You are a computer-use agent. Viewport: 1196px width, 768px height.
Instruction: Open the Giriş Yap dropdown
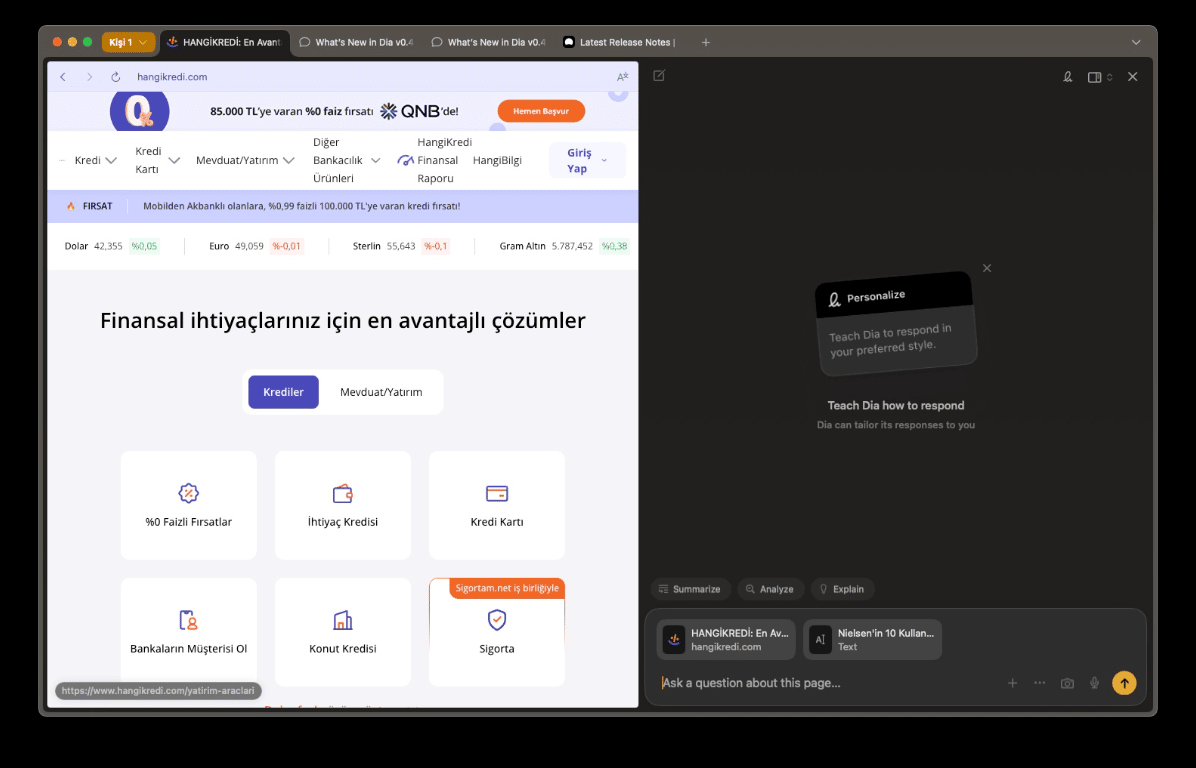pos(587,160)
